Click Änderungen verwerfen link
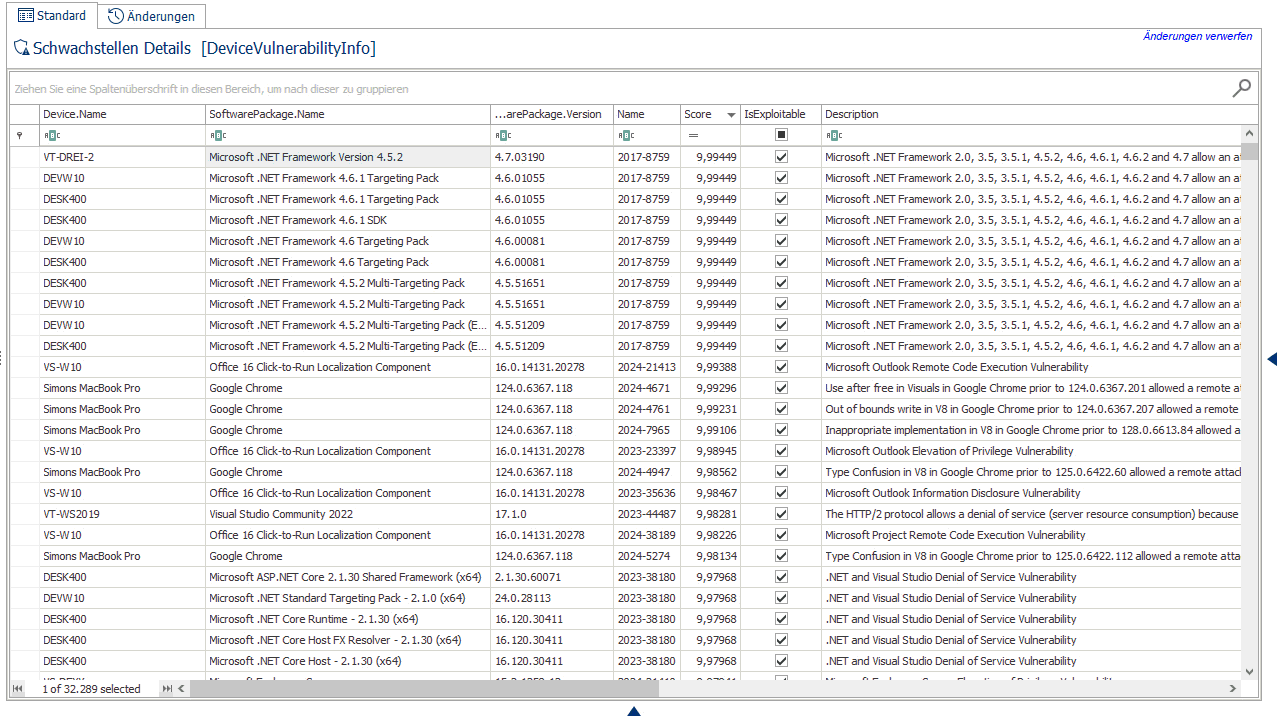Image resolution: width=1280 pixels, height=720 pixels. pos(1197,36)
